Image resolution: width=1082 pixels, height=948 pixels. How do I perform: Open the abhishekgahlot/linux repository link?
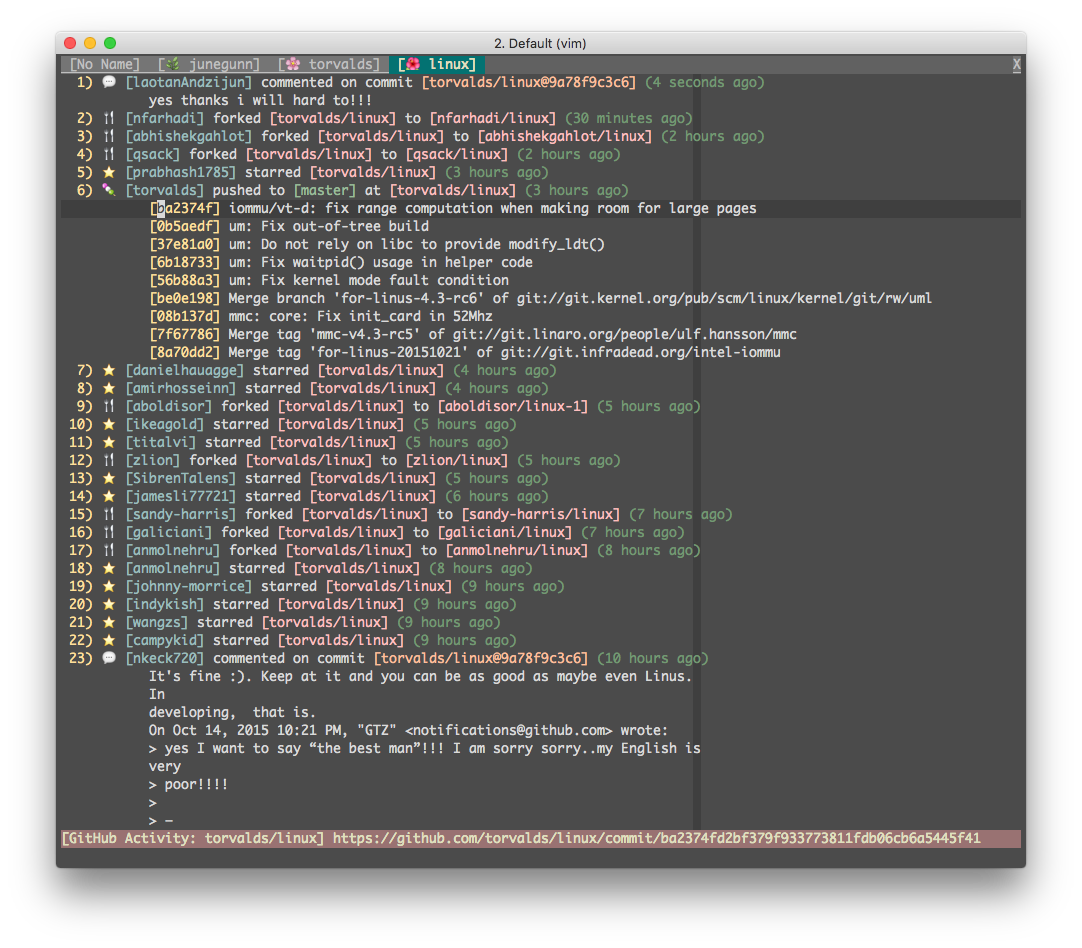pyautogui.click(x=565, y=136)
